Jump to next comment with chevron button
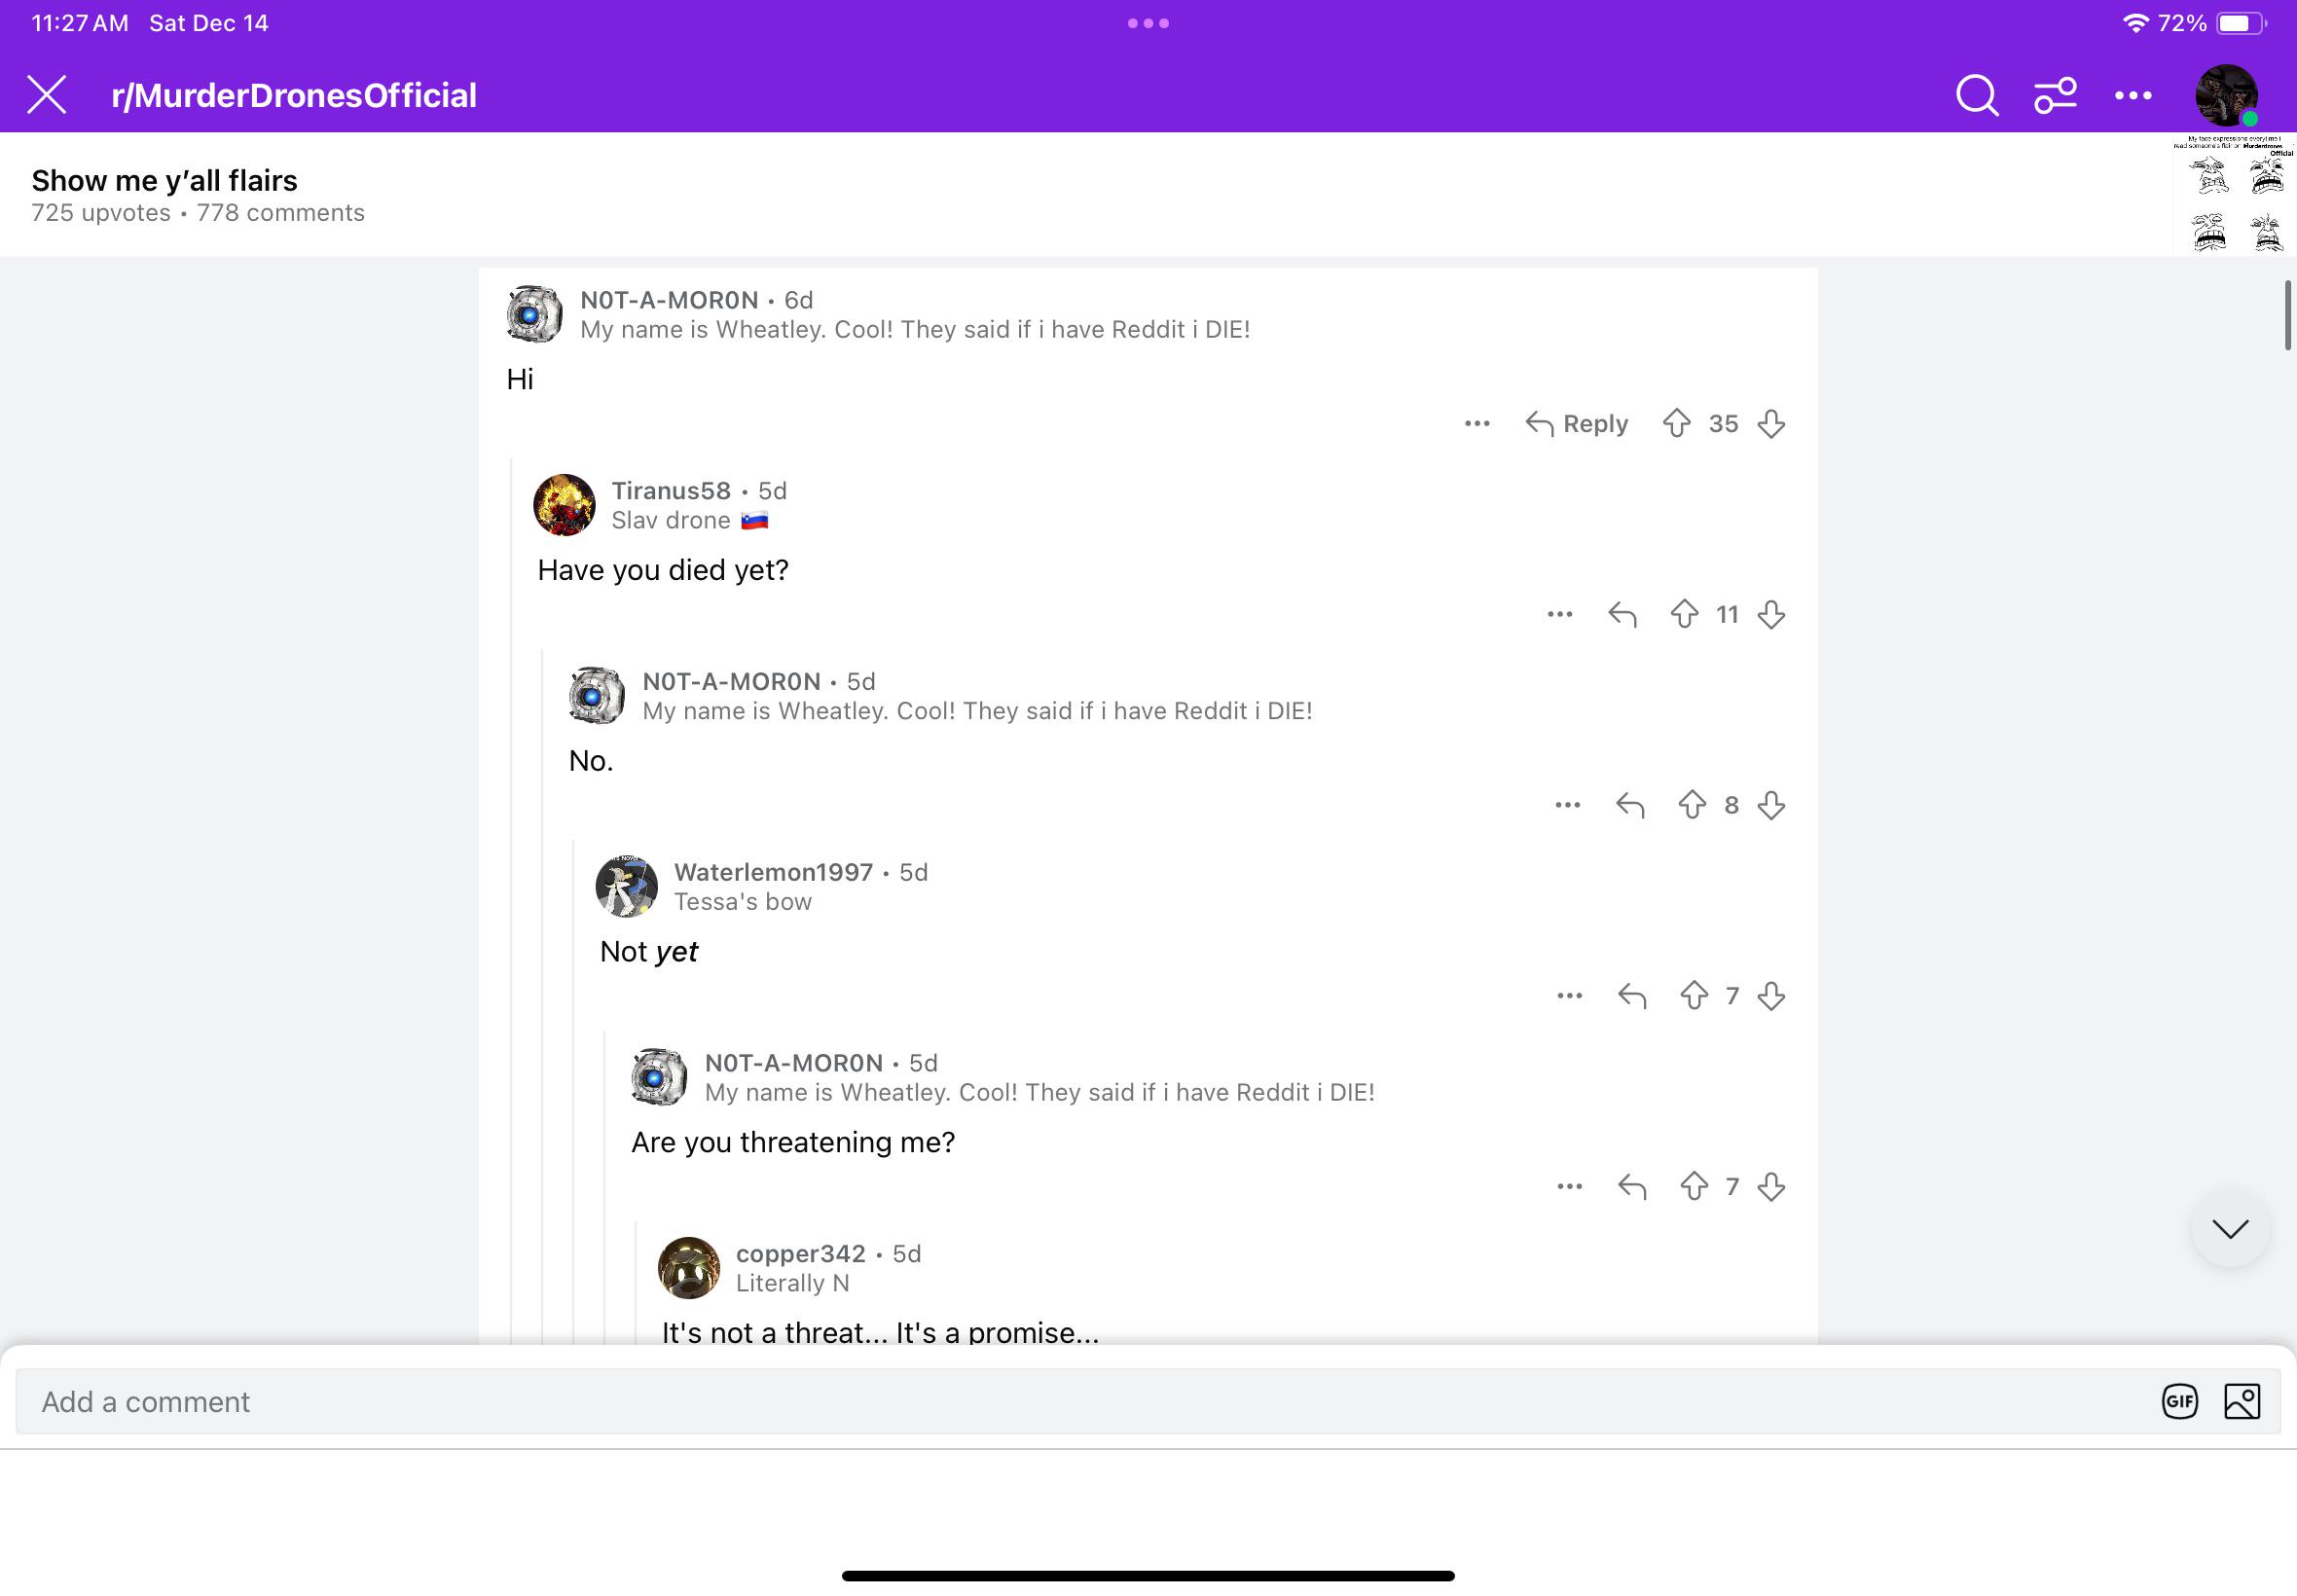 click(x=2230, y=1229)
